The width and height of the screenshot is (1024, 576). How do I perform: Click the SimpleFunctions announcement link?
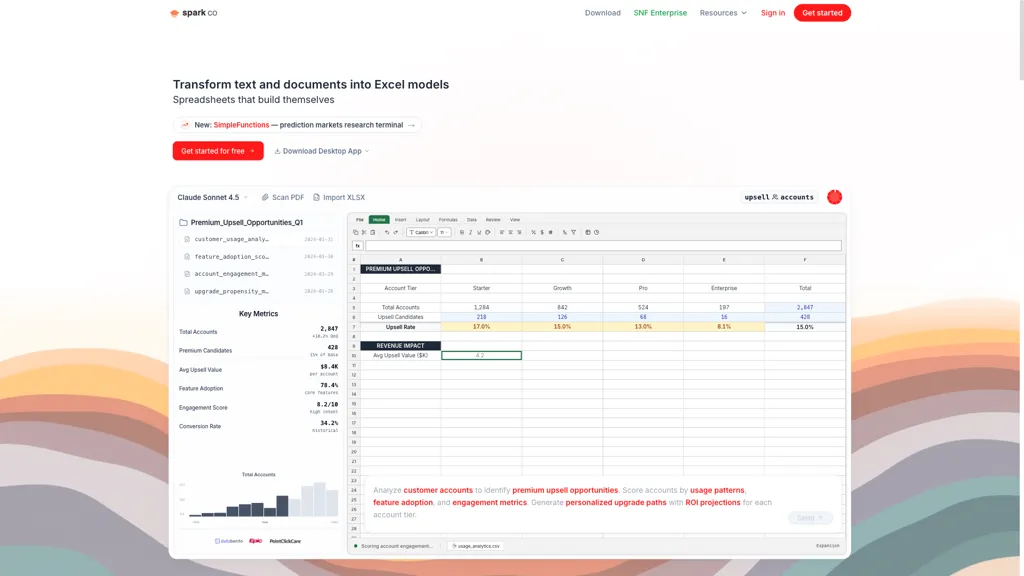click(298, 125)
